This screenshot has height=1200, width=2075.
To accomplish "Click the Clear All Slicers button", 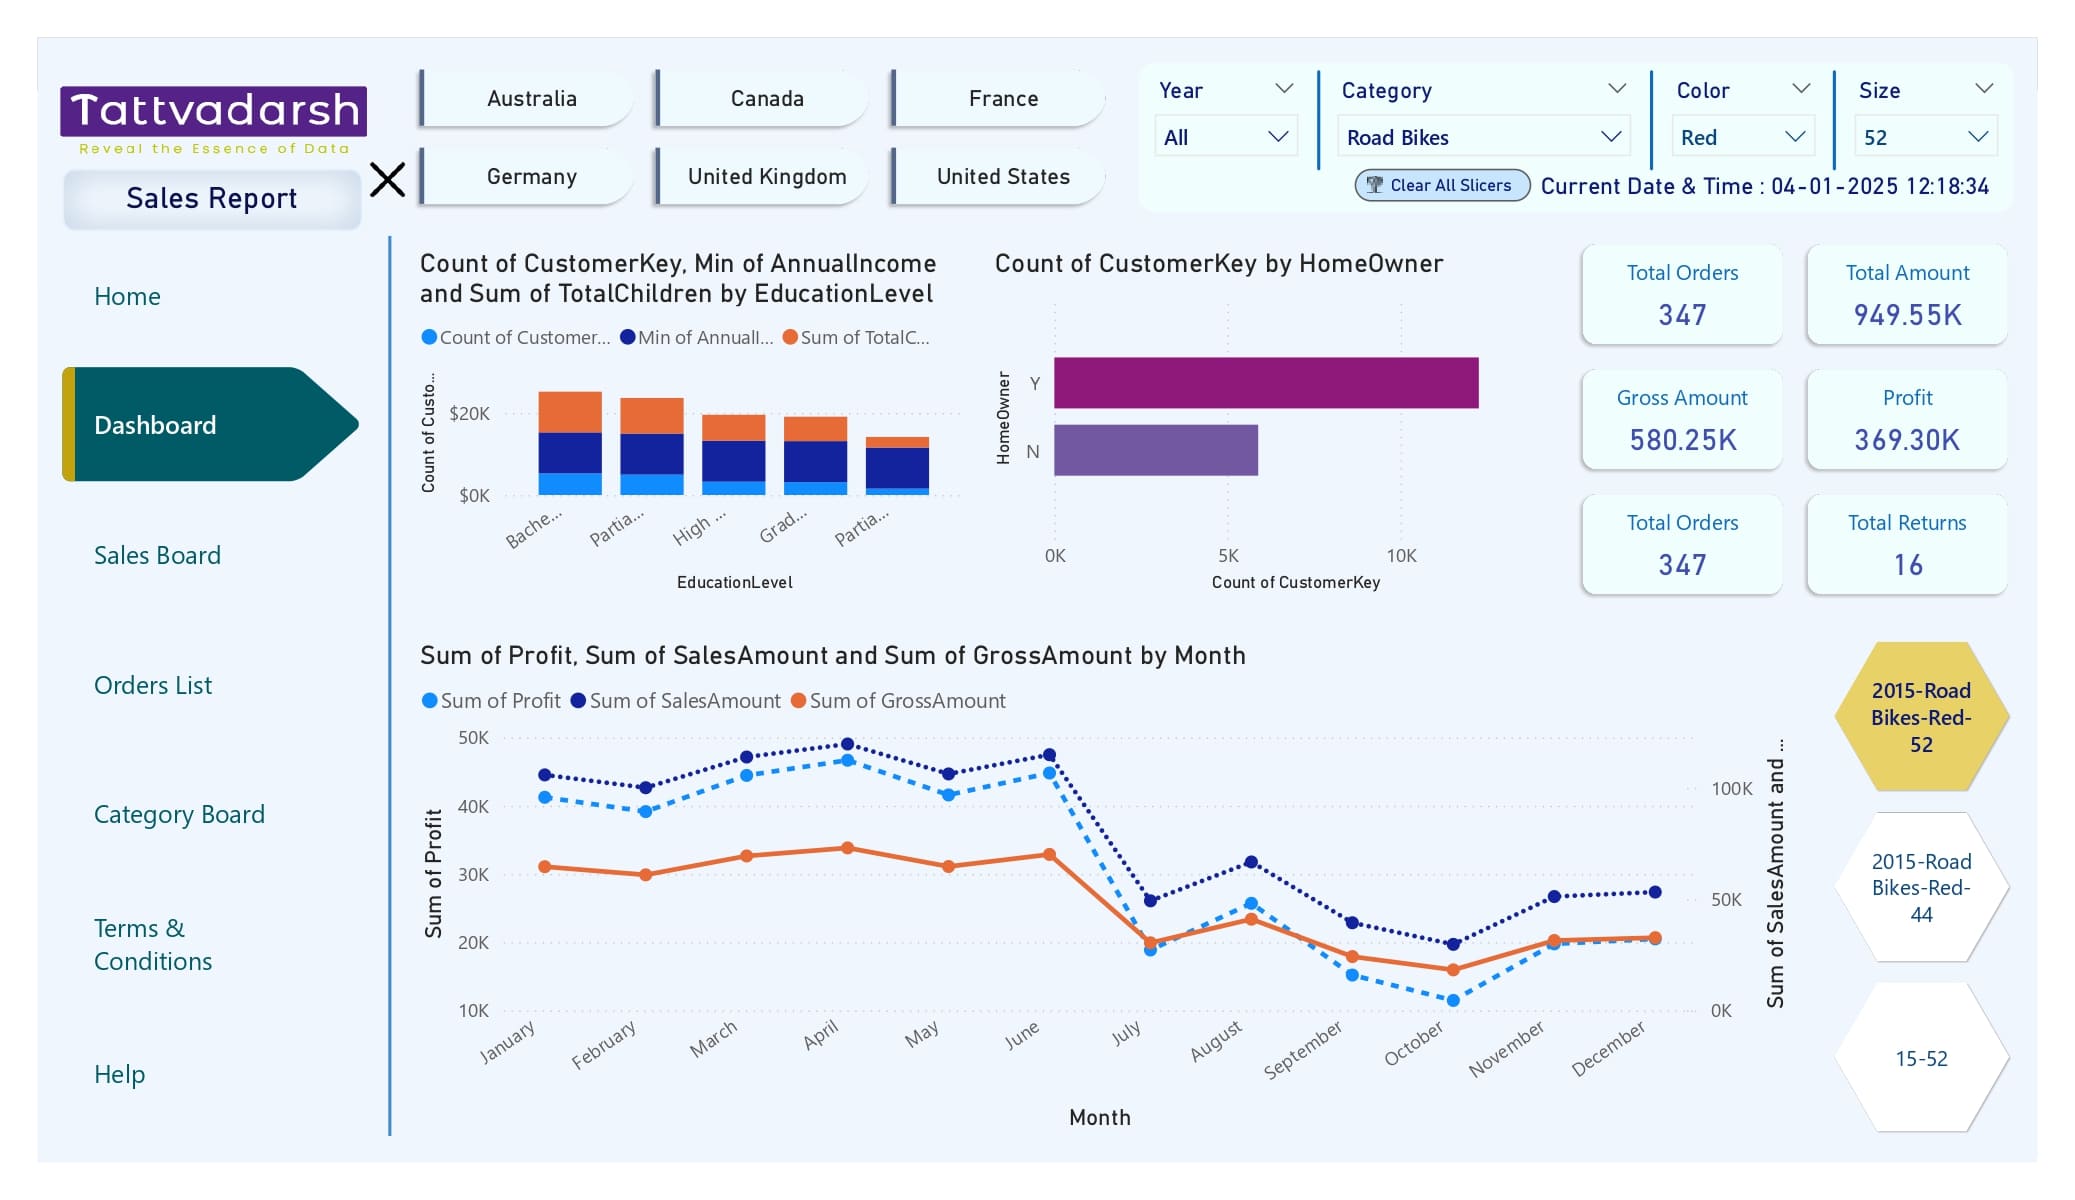I will tap(1442, 185).
